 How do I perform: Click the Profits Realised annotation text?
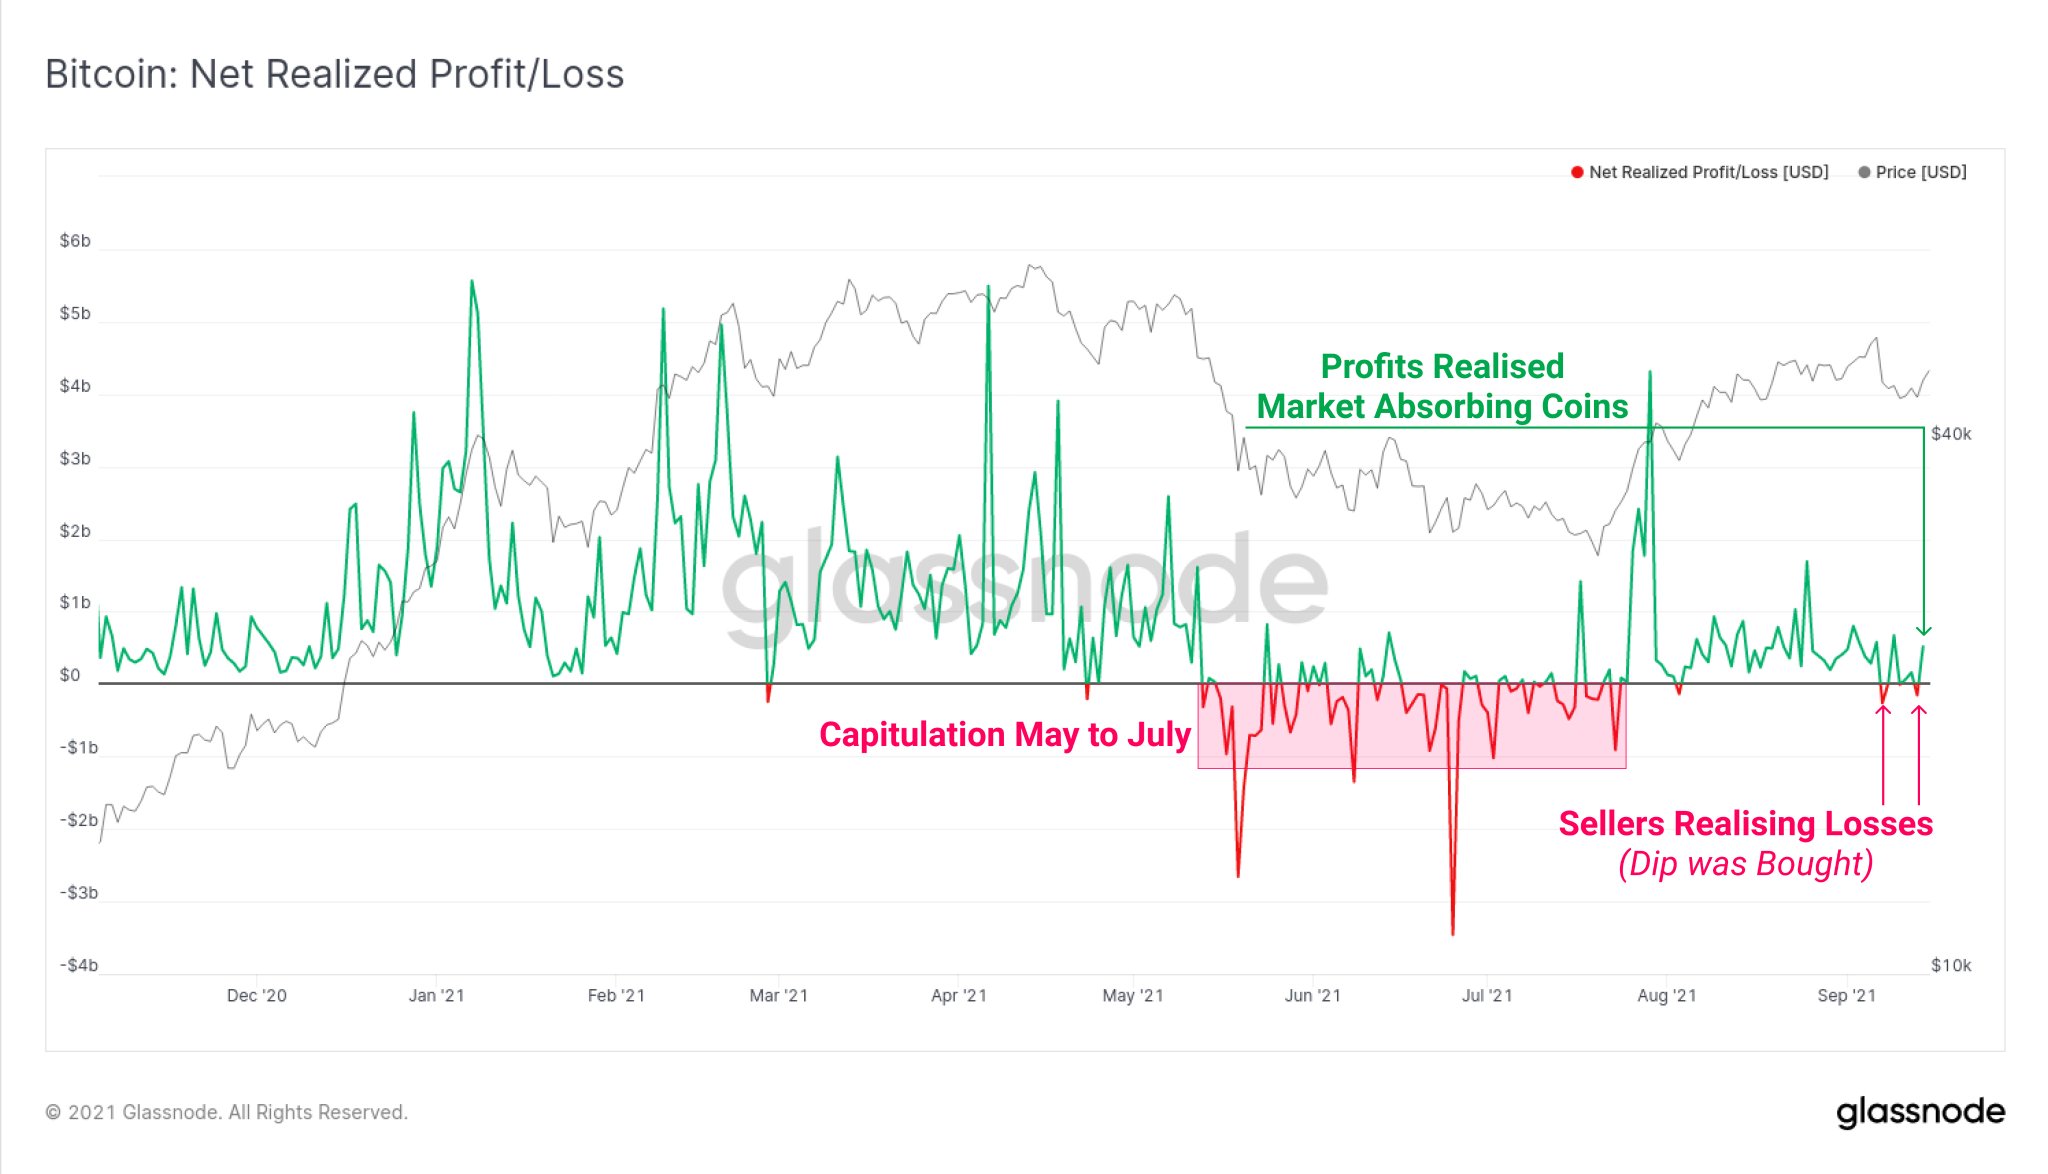pyautogui.click(x=1442, y=366)
